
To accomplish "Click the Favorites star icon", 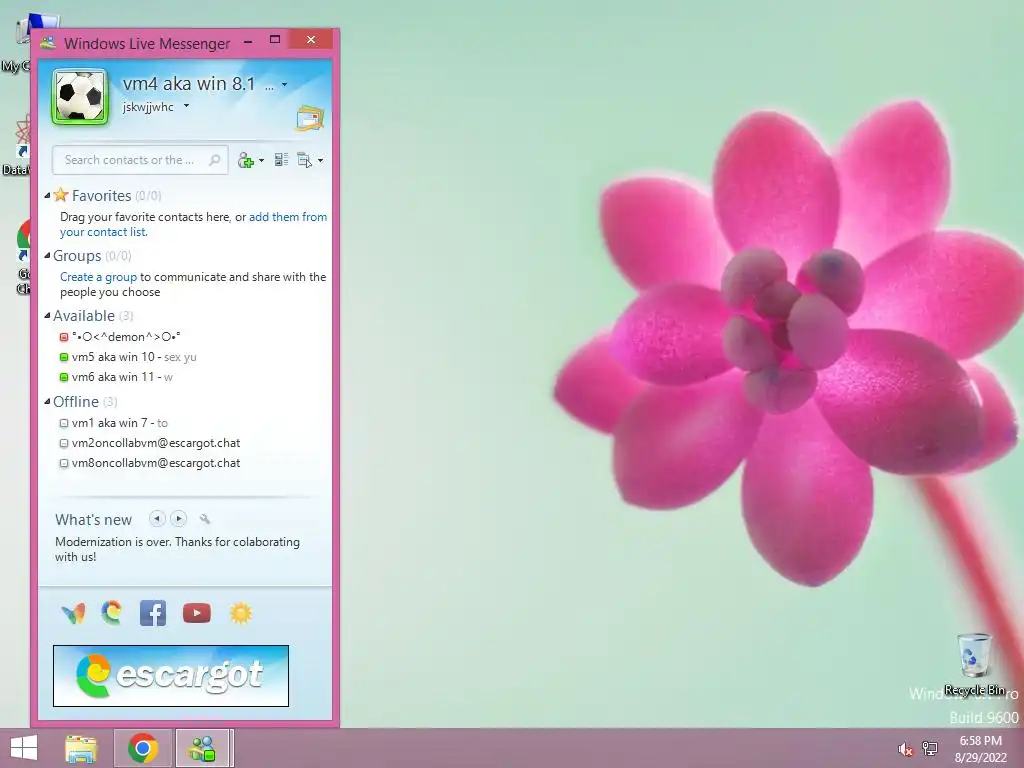I will (61, 195).
